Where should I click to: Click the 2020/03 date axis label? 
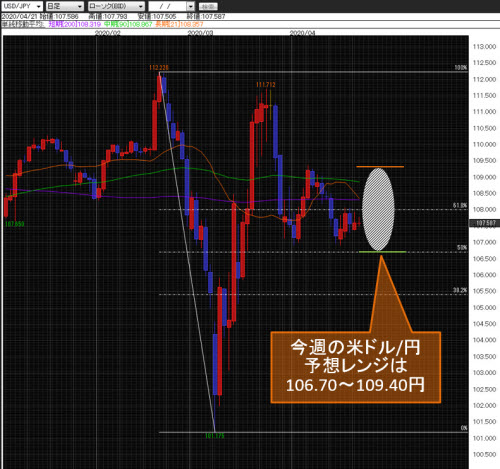click(200, 33)
